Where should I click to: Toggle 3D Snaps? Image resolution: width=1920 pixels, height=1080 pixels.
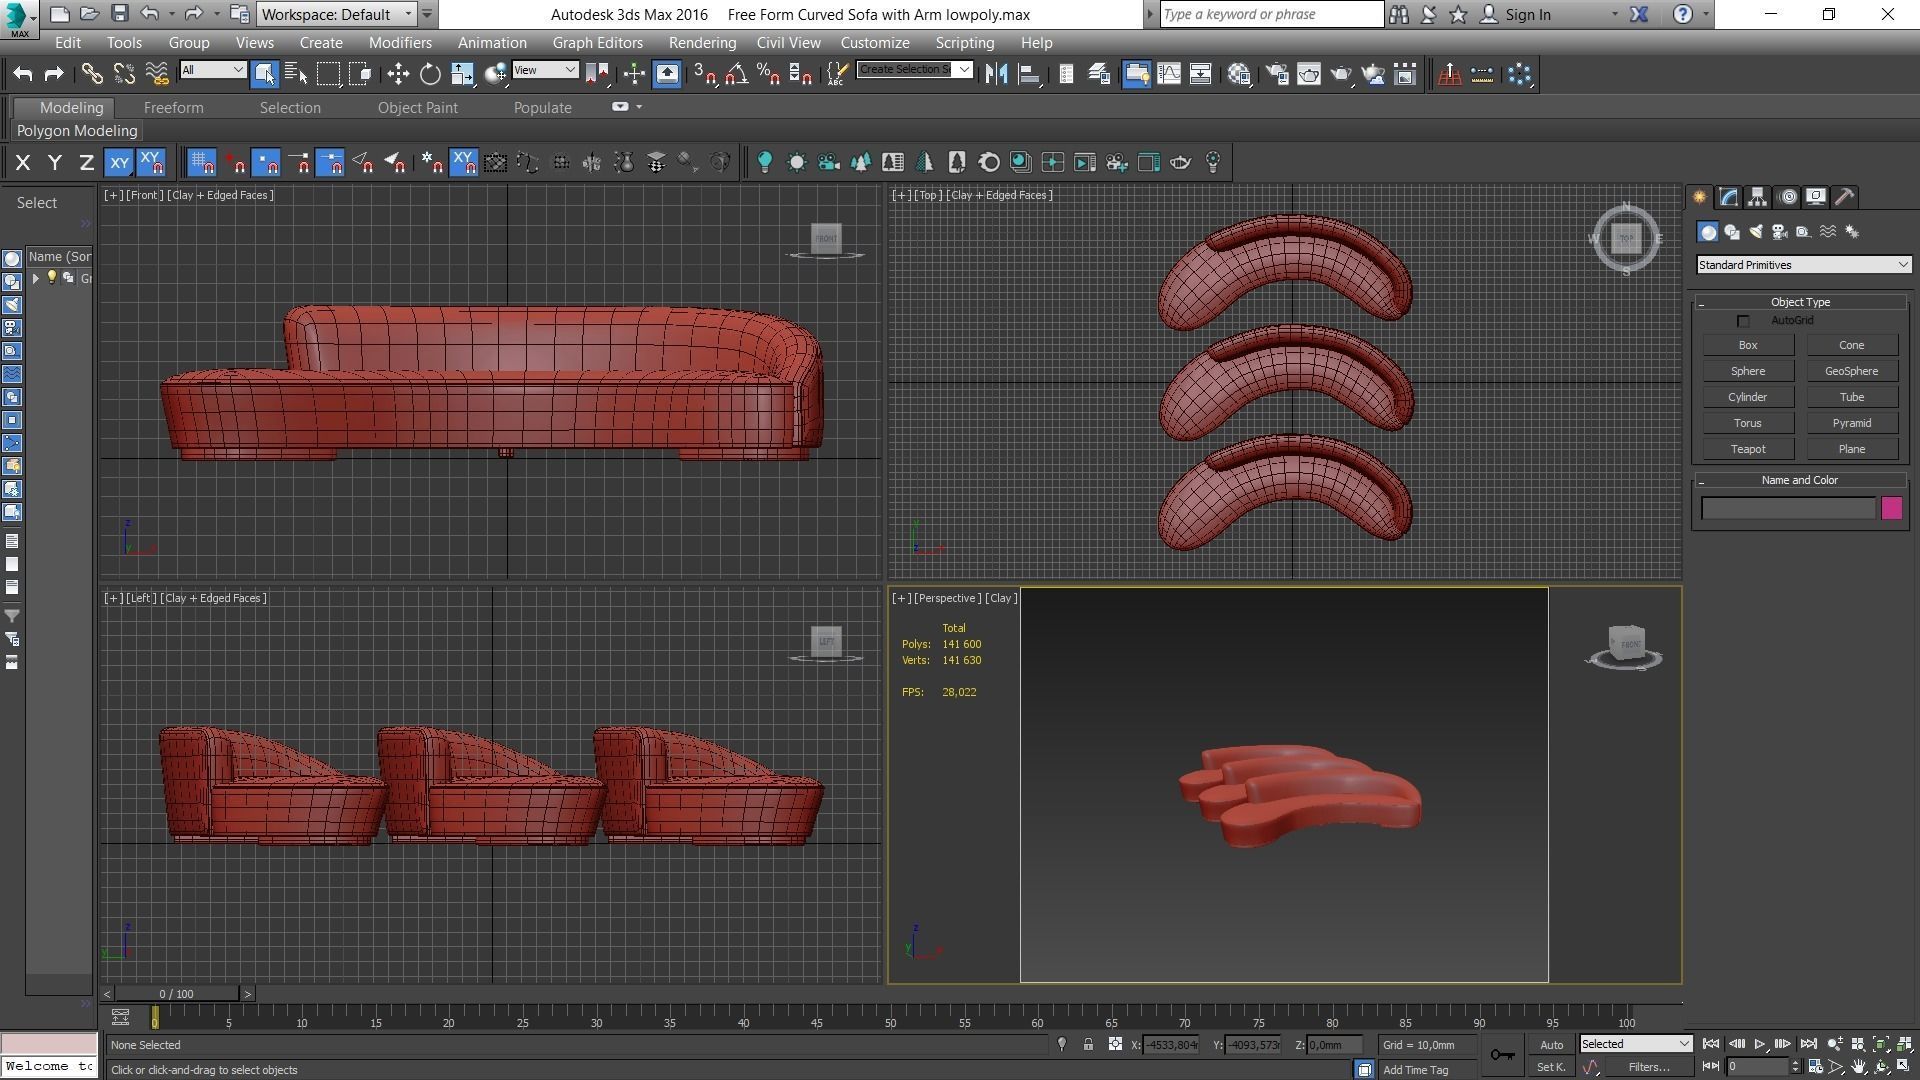705,74
